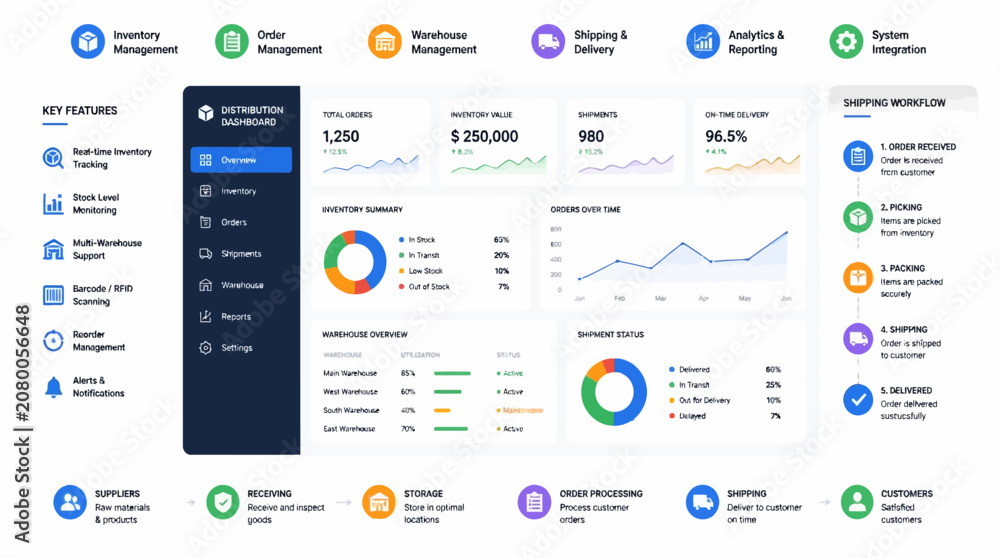
Task: Select Overview in the dashboard sidebar
Action: tap(241, 160)
